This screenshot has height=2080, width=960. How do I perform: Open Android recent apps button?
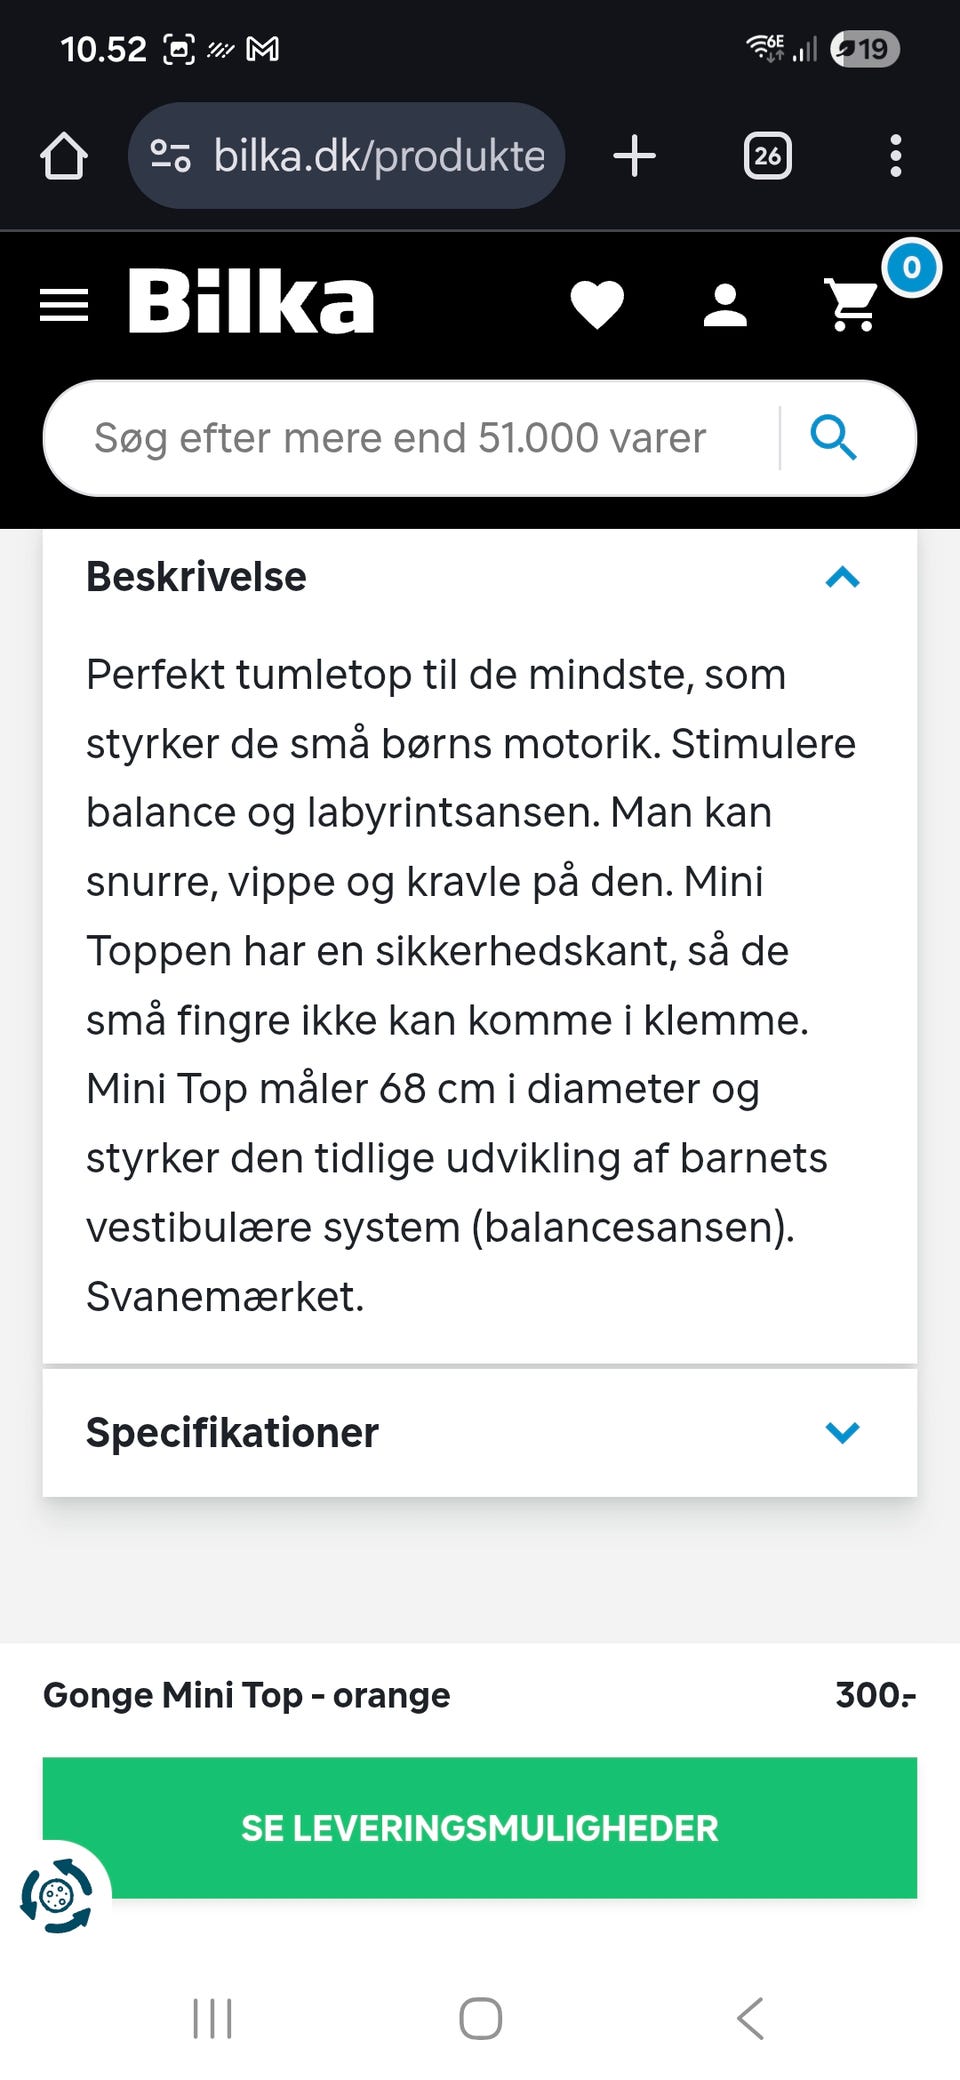pos(212,2018)
